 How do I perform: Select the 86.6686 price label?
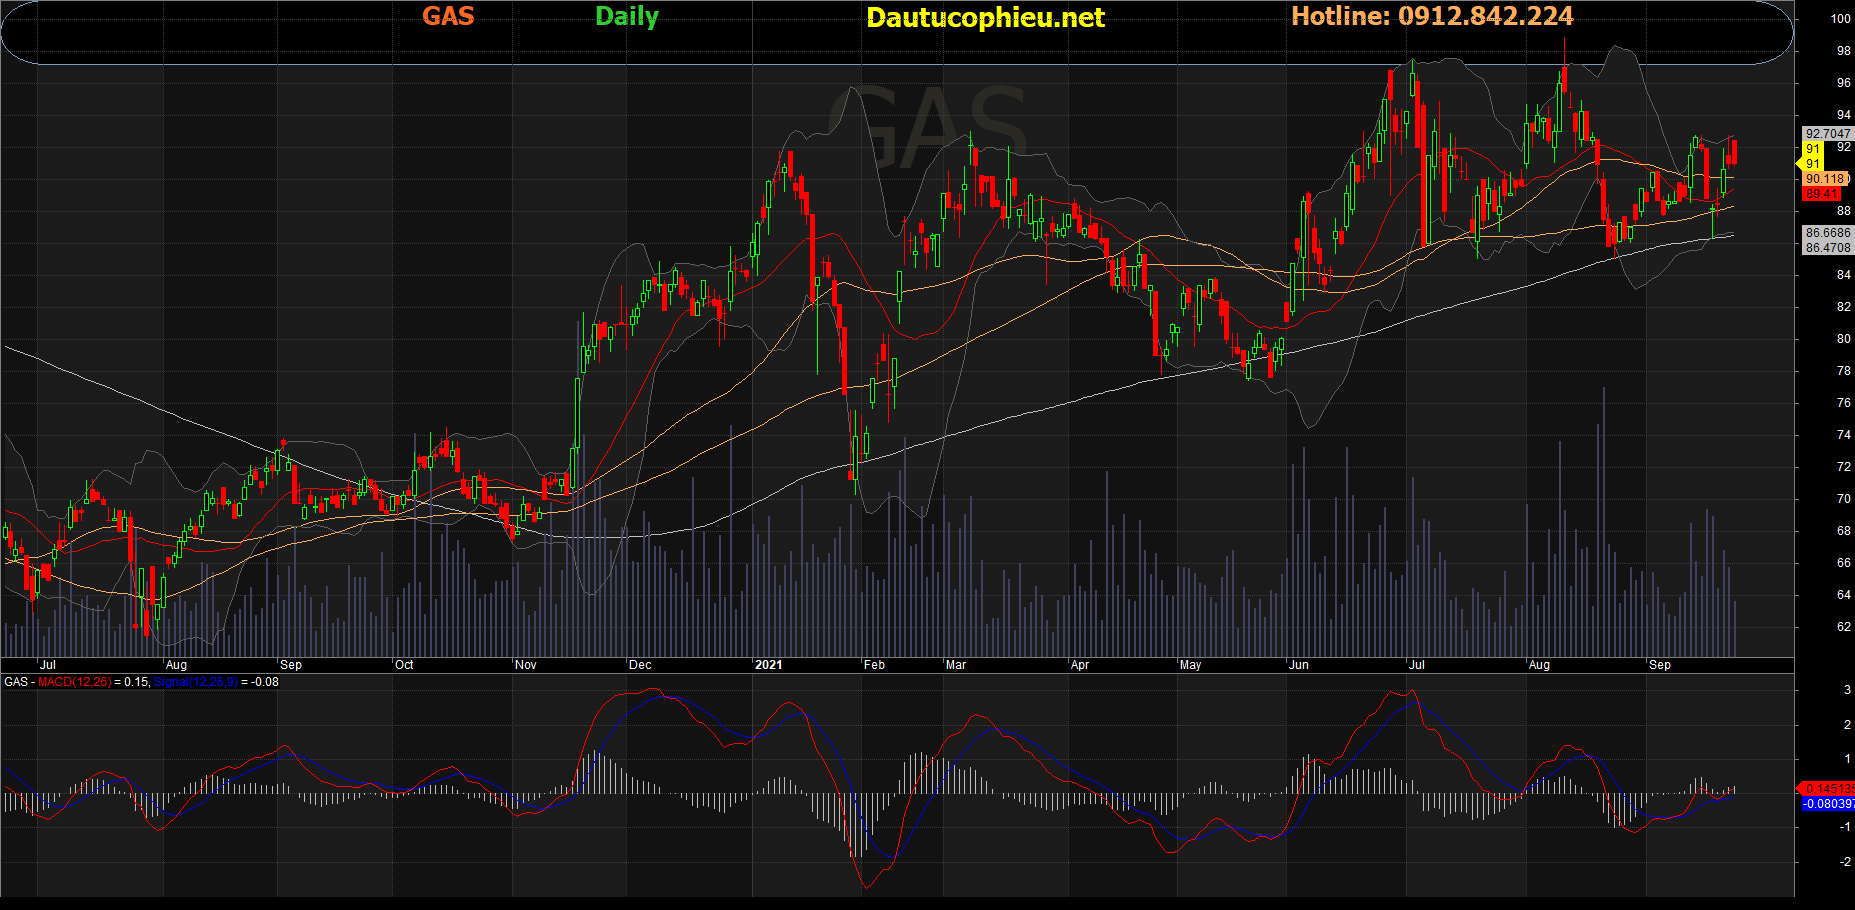click(x=1827, y=233)
